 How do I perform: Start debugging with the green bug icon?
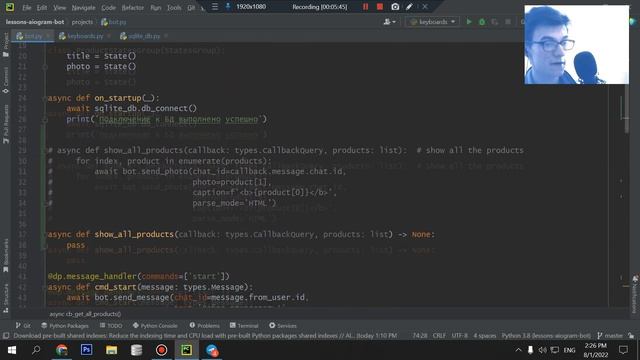click(x=482, y=22)
